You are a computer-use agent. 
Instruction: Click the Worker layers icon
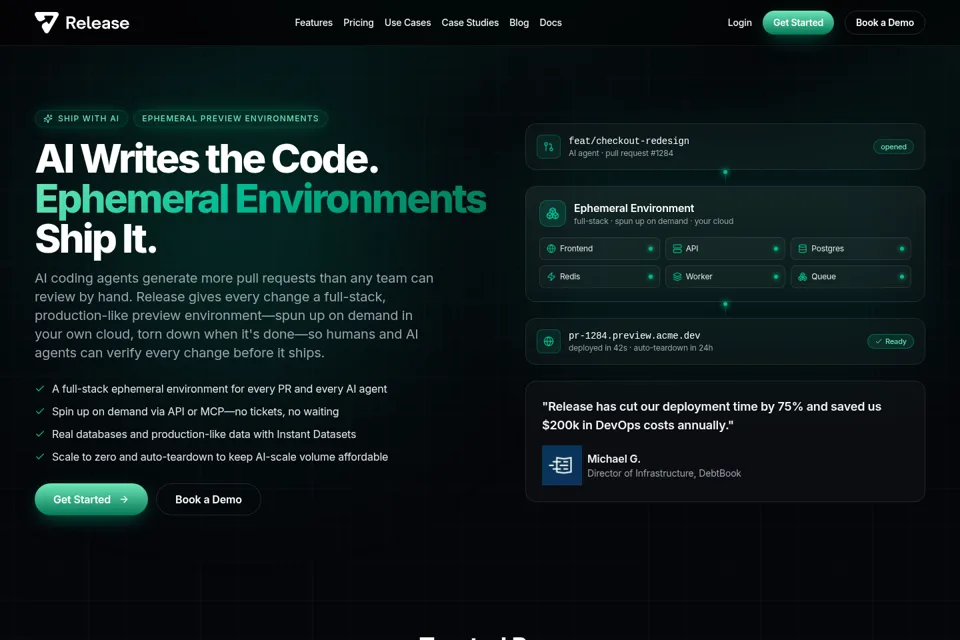click(677, 277)
